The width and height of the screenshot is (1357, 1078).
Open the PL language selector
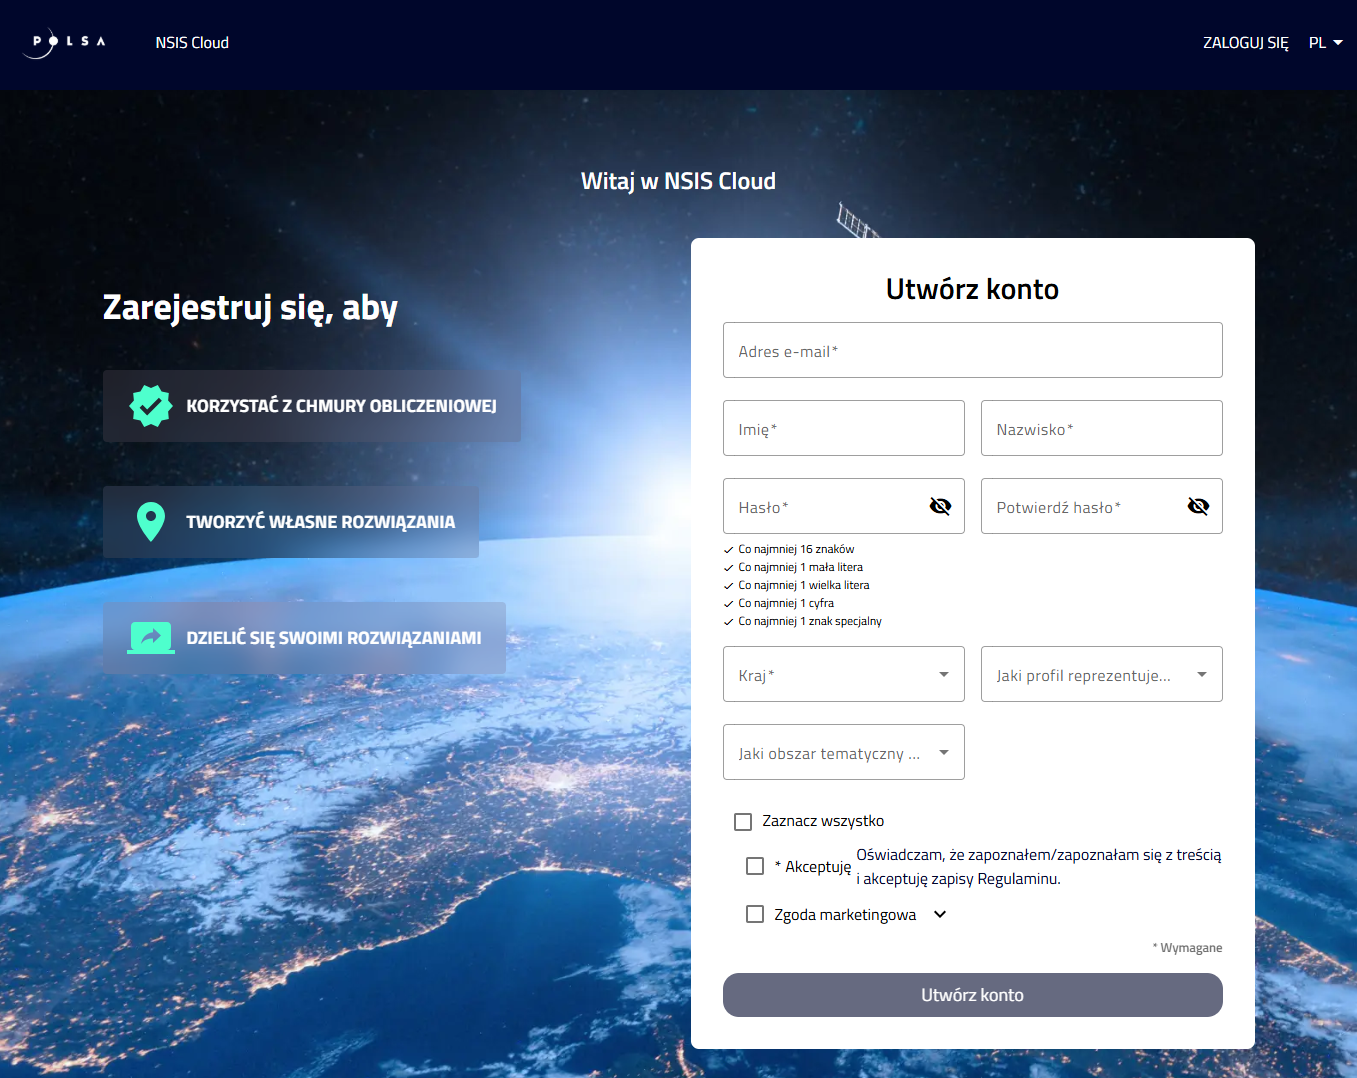coord(1325,43)
